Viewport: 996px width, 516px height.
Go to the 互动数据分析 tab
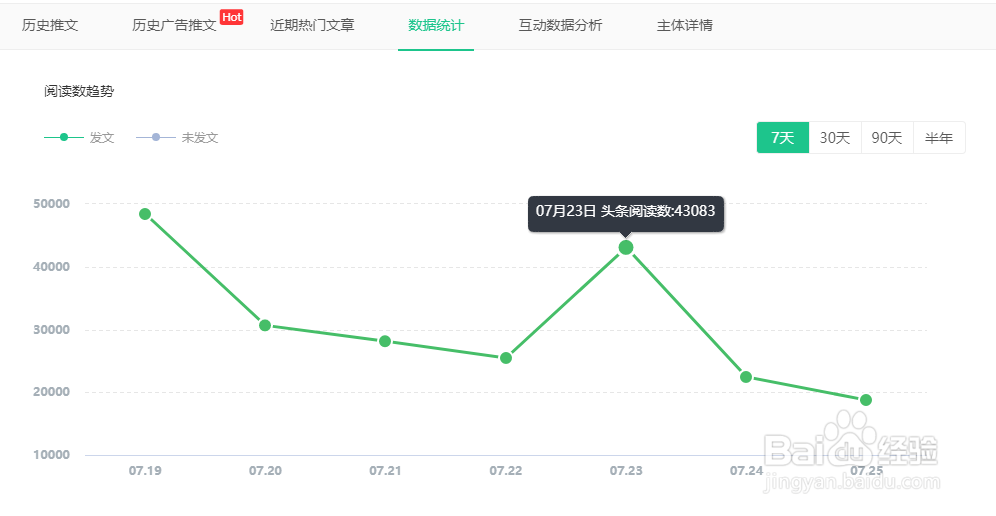(560, 25)
